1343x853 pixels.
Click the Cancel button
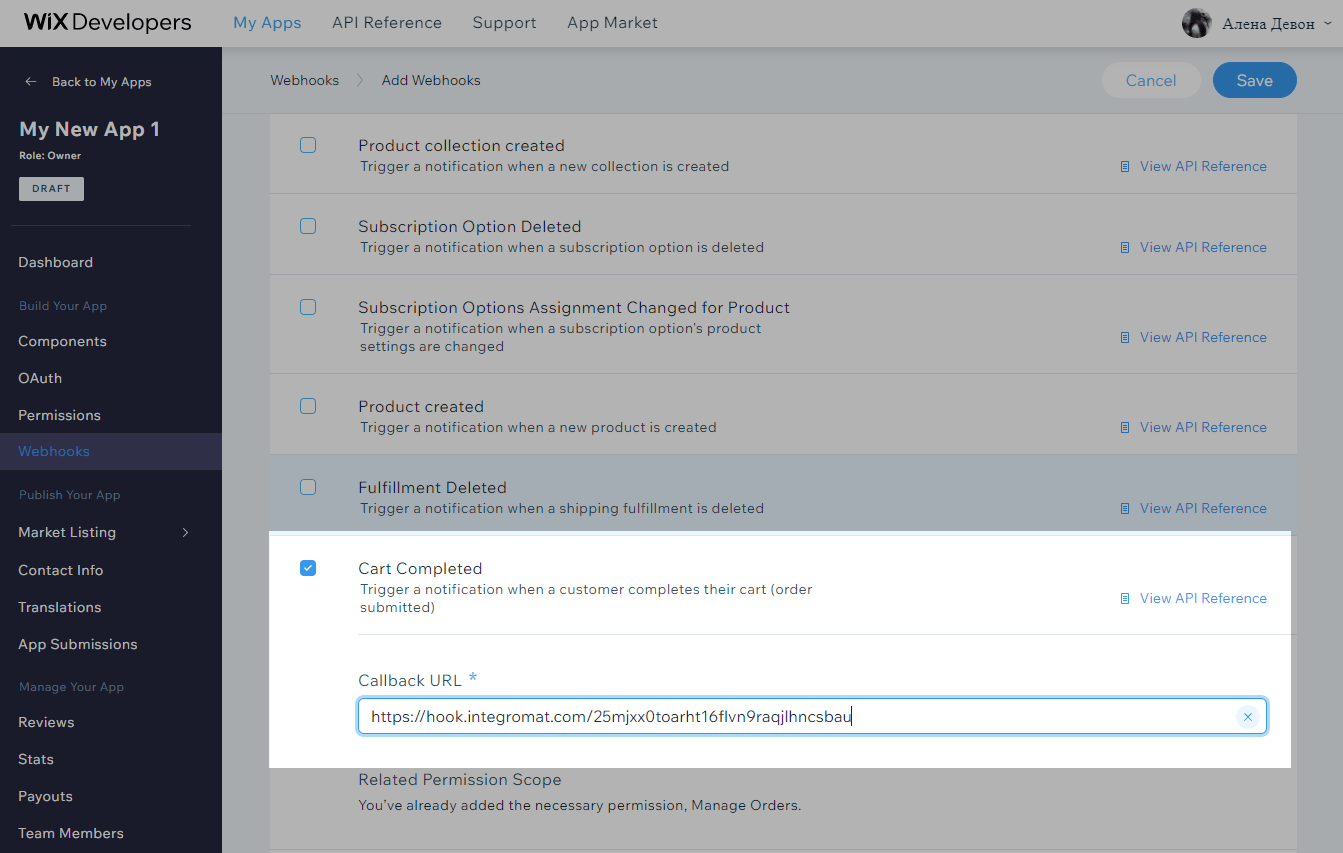point(1150,81)
